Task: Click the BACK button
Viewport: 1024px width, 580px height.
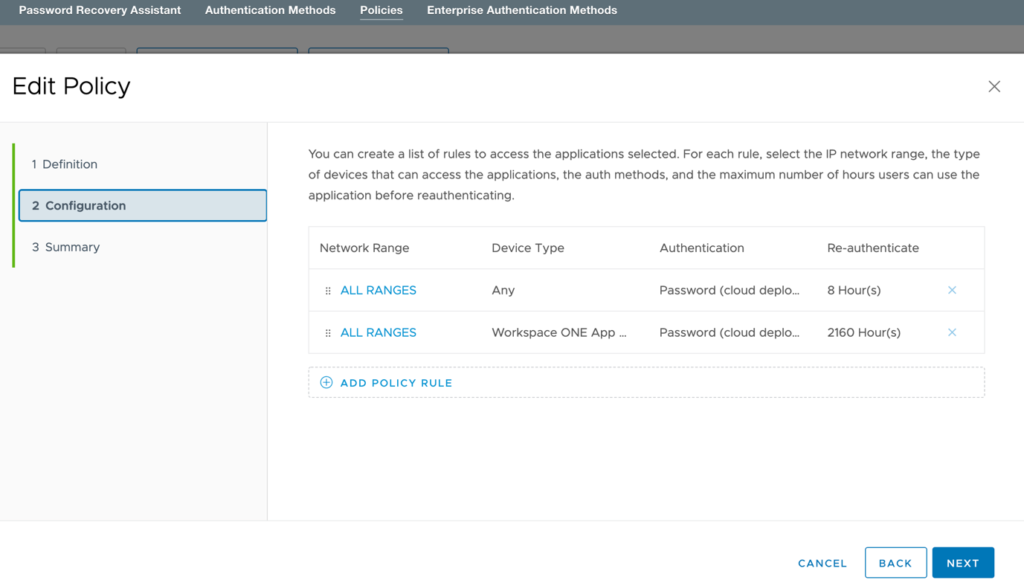Action: [x=895, y=562]
